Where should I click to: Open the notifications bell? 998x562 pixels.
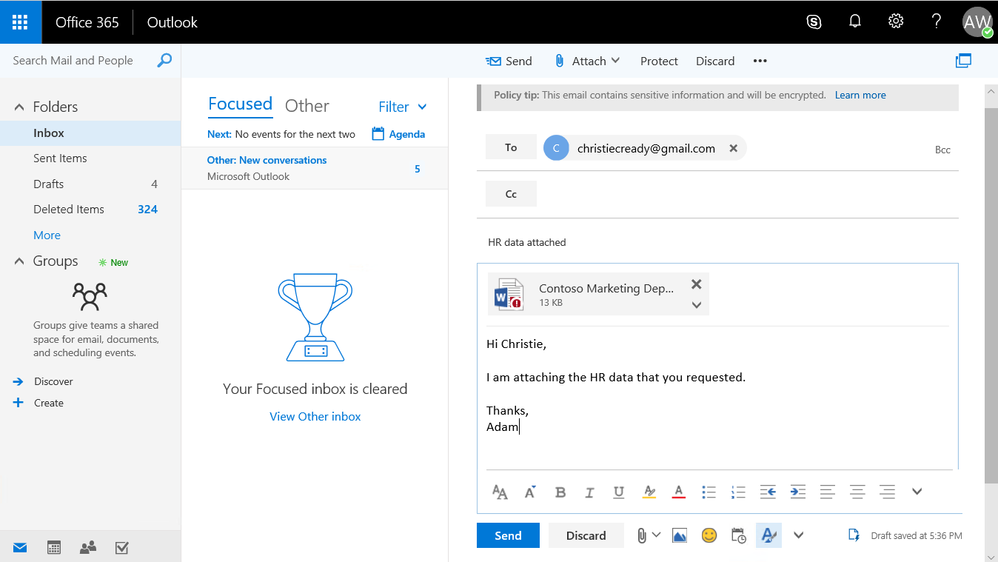click(x=855, y=22)
